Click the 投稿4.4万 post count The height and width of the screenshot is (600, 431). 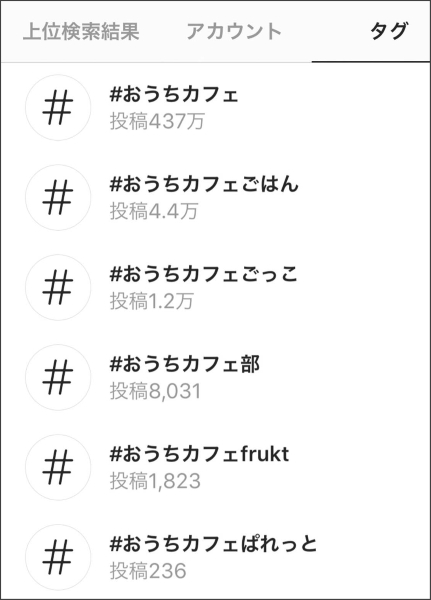tap(154, 211)
